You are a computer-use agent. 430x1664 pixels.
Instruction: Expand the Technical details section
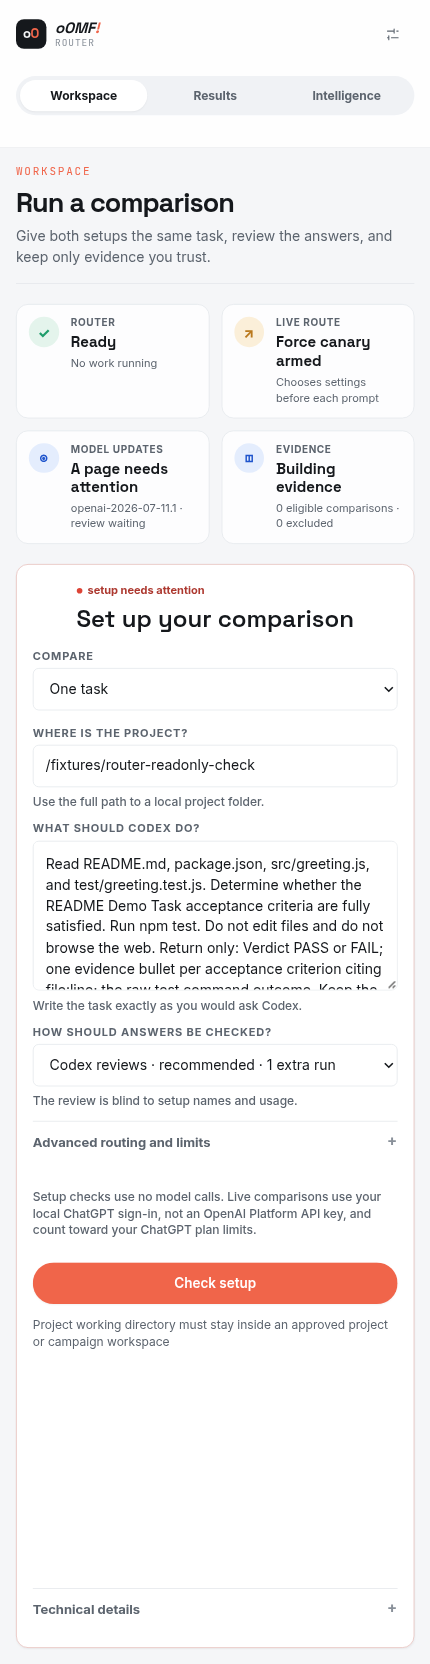coord(215,1609)
